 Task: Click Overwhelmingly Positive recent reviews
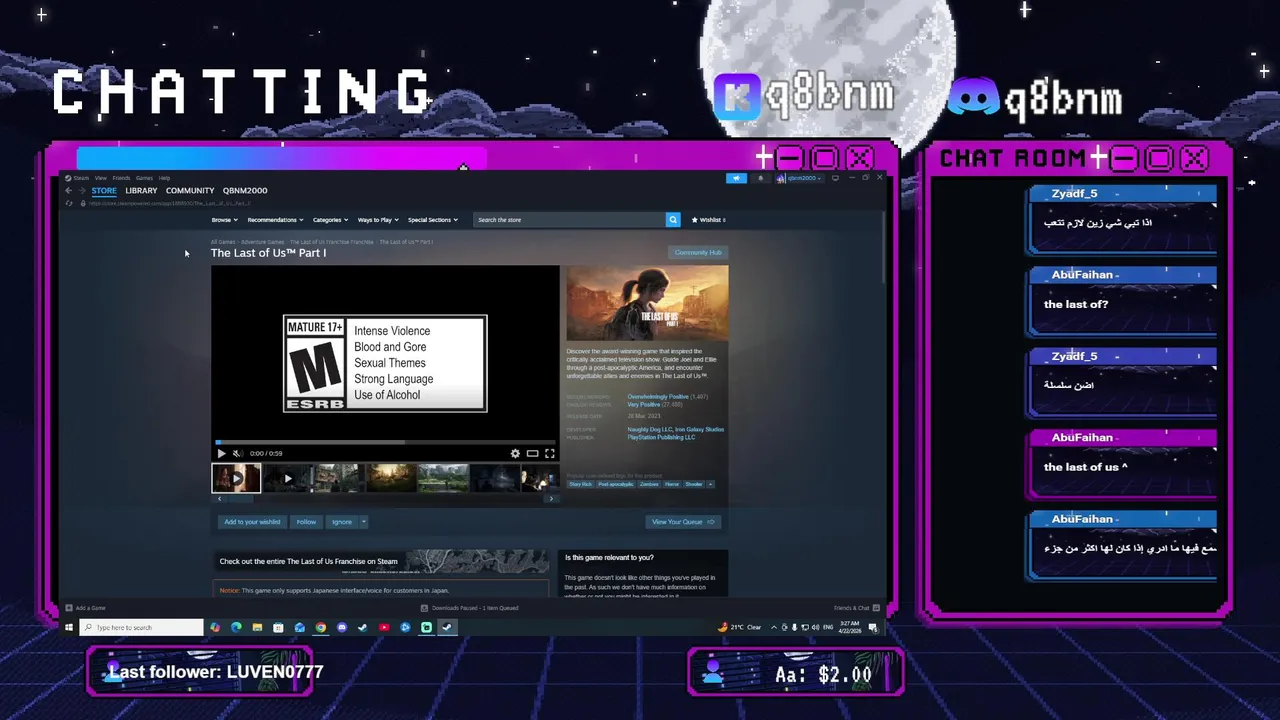658,397
